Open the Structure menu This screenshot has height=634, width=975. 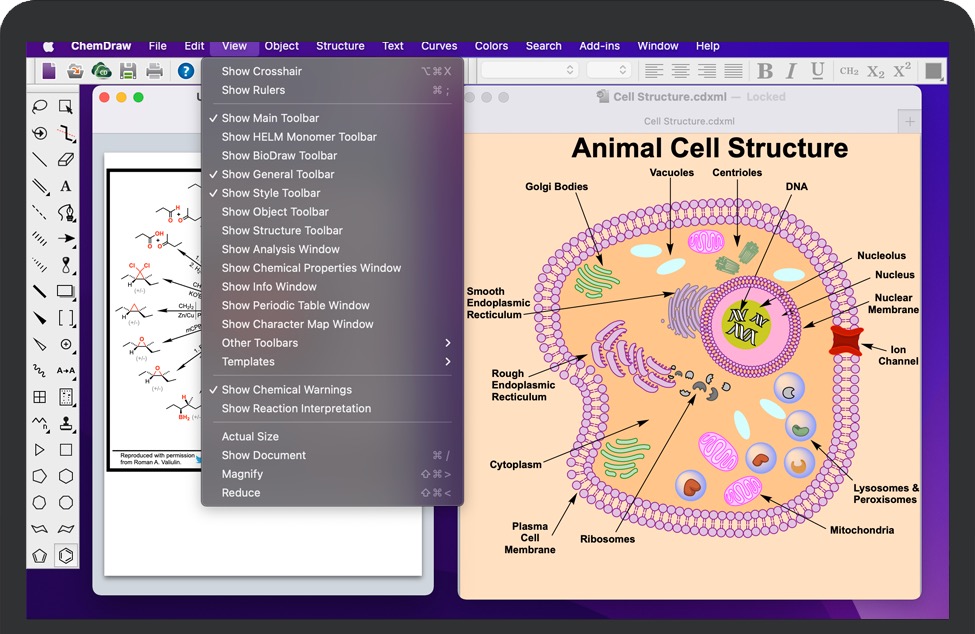[x=340, y=46]
